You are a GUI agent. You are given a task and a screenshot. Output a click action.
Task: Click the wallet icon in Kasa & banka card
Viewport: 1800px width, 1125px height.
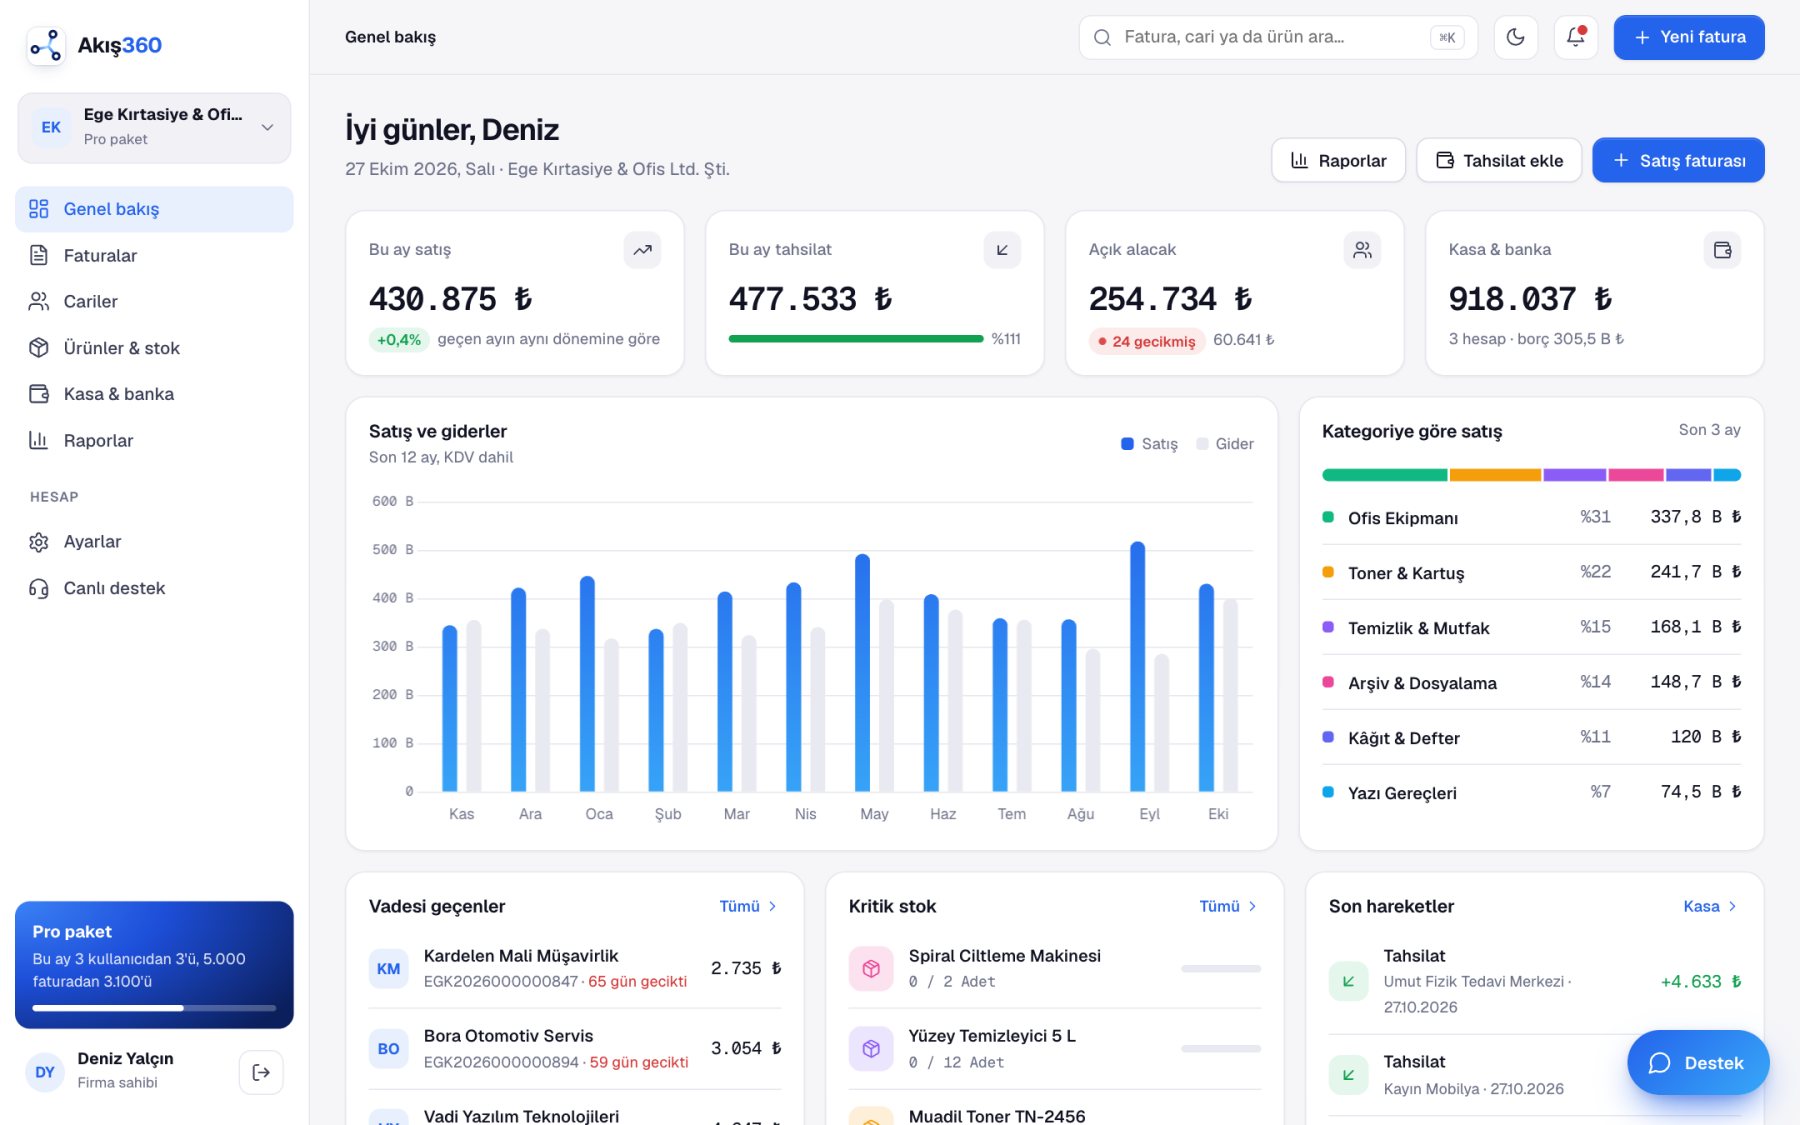coord(1722,250)
